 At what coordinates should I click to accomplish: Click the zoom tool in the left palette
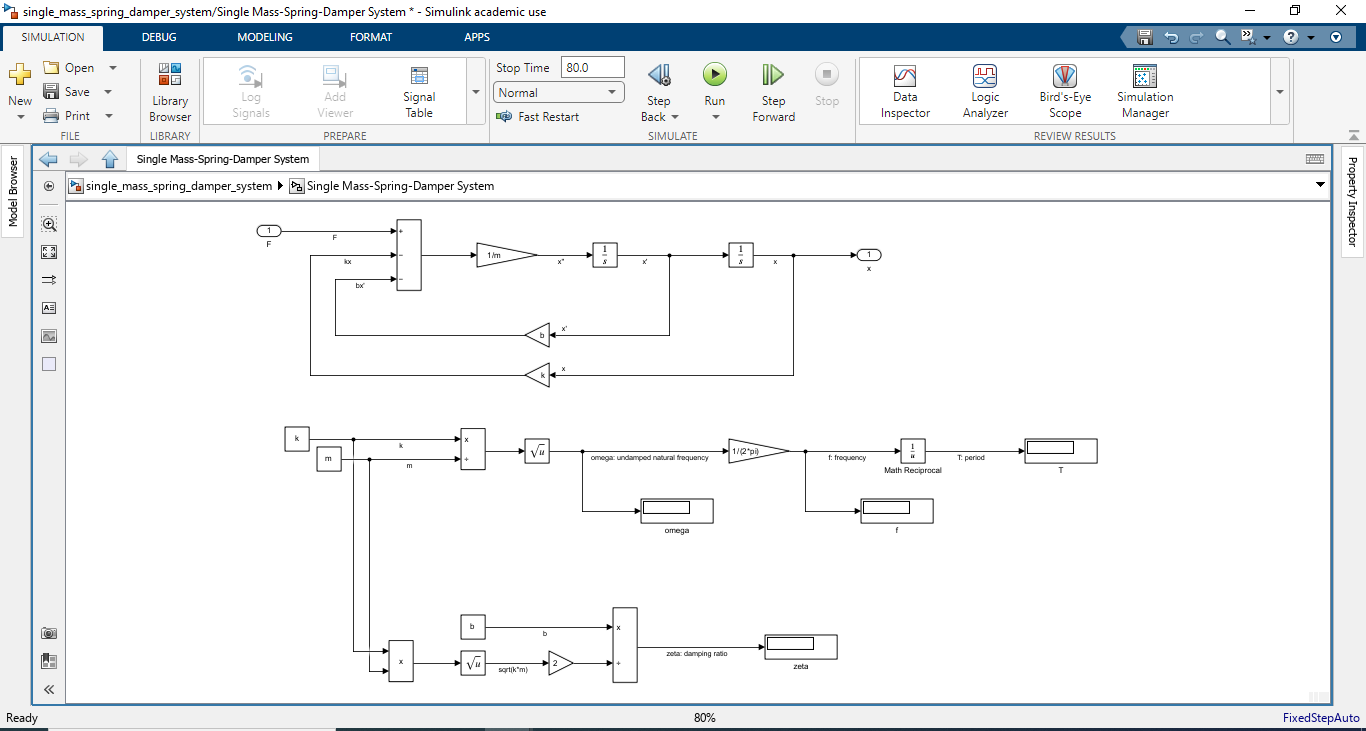tap(48, 224)
